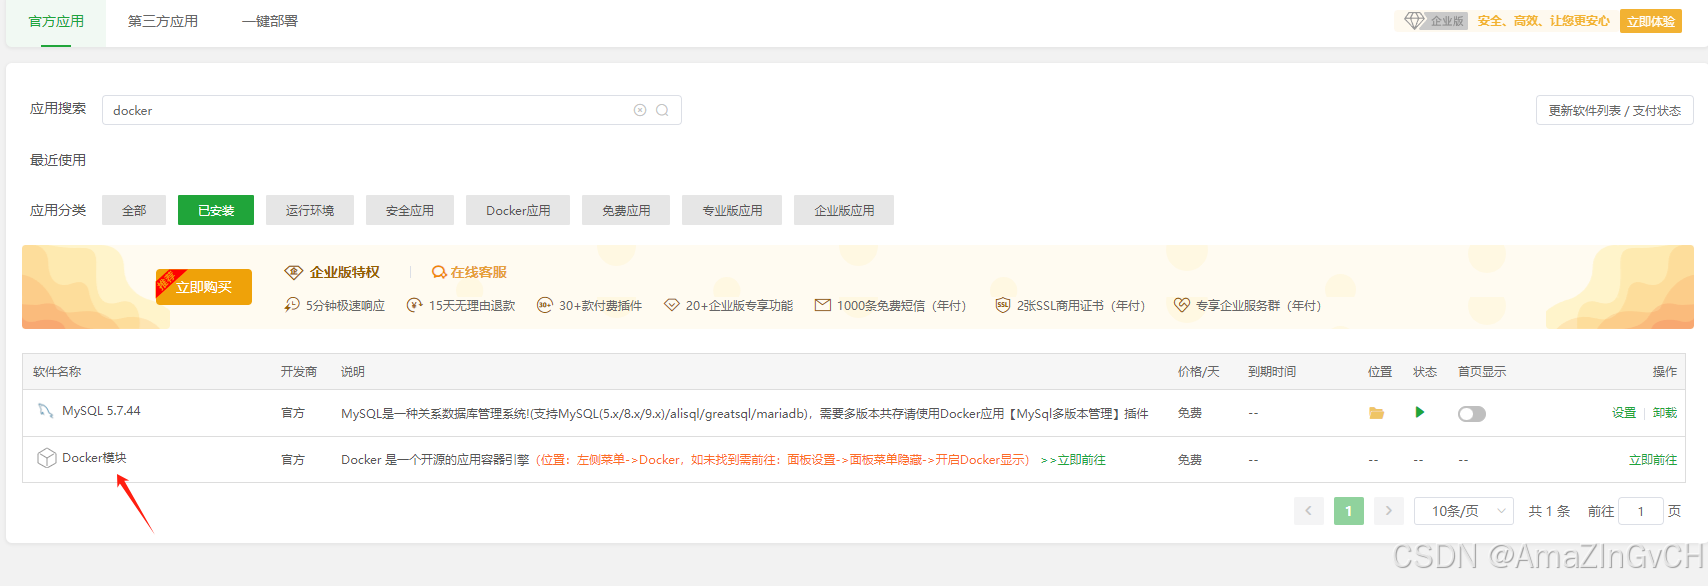Click Docker row 立即前往 action link
Screen dimensions: 1708x586
tap(1653, 459)
